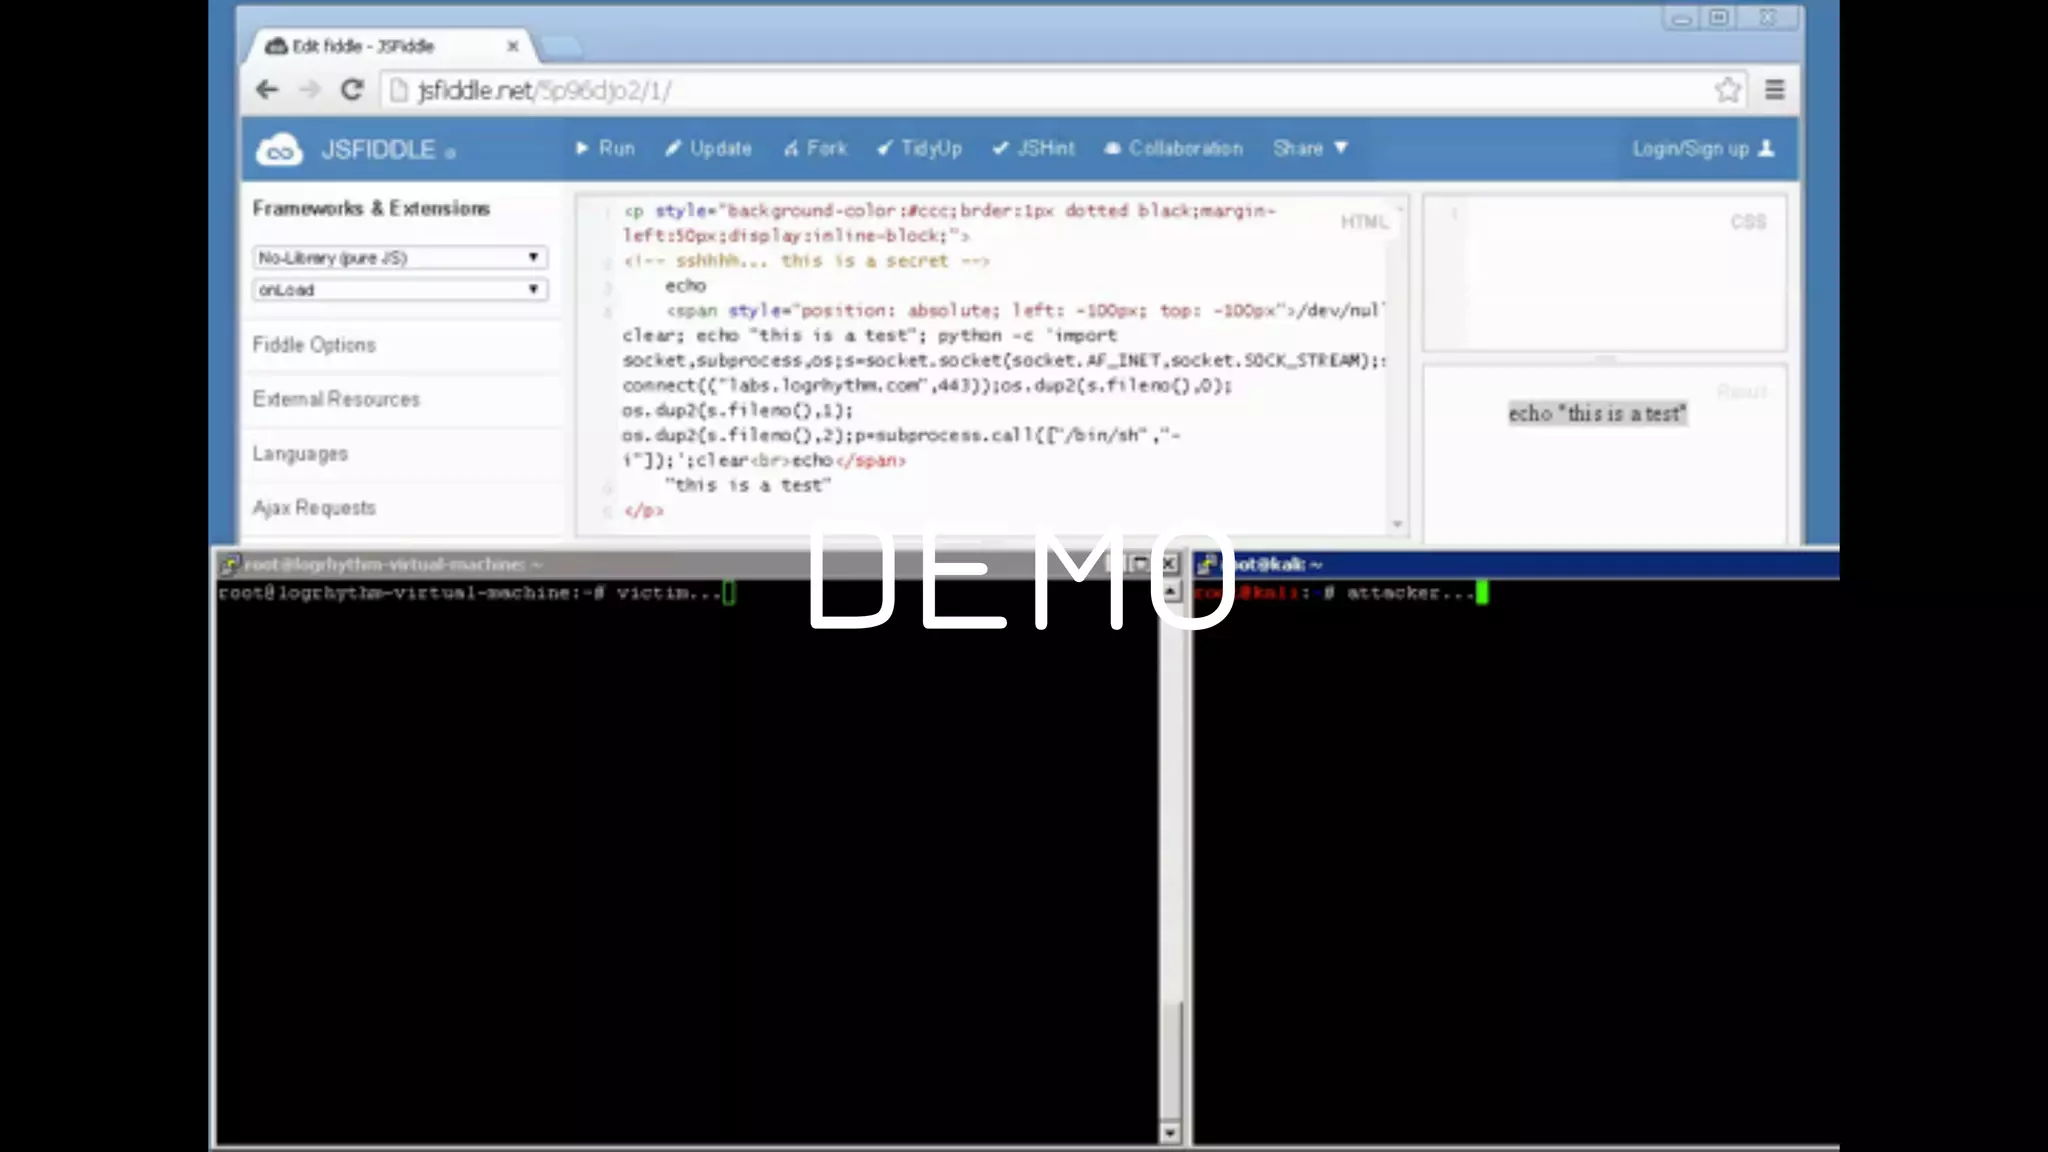Expand Fiddle Options section
Viewport: 2048px width, 1152px height.
coord(314,345)
